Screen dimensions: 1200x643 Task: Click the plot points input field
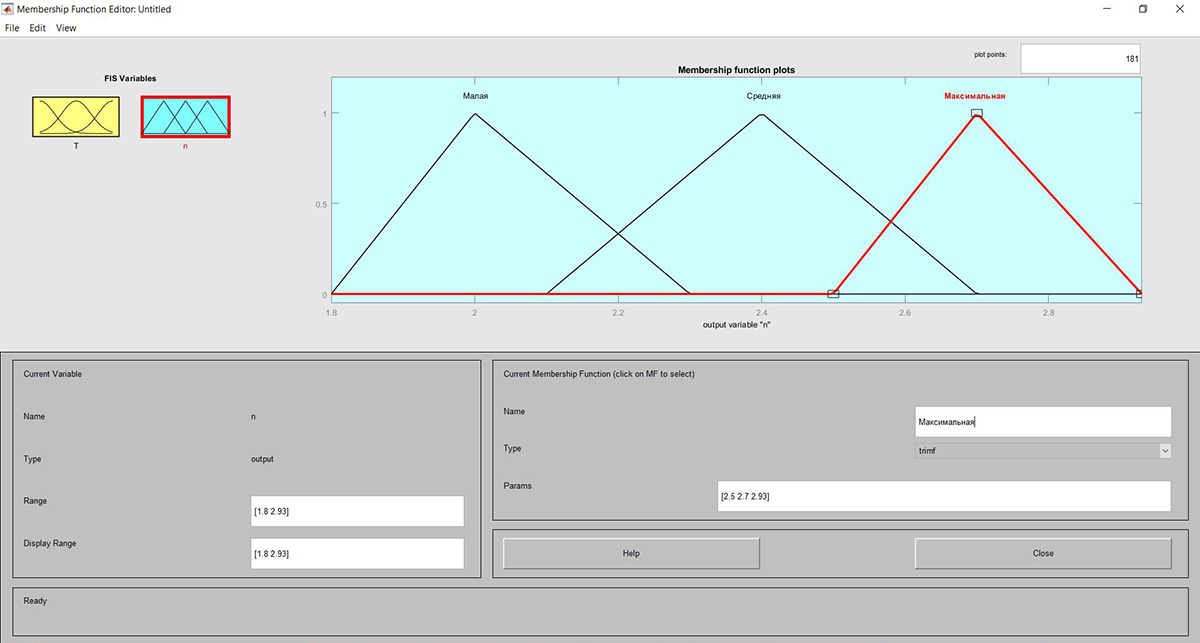(x=1080, y=59)
